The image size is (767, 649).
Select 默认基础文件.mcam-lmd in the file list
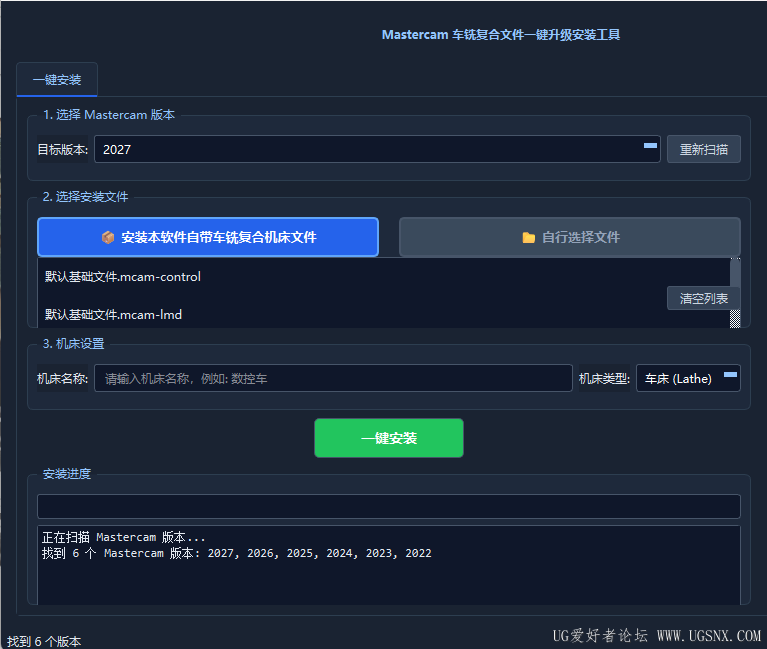[113, 314]
